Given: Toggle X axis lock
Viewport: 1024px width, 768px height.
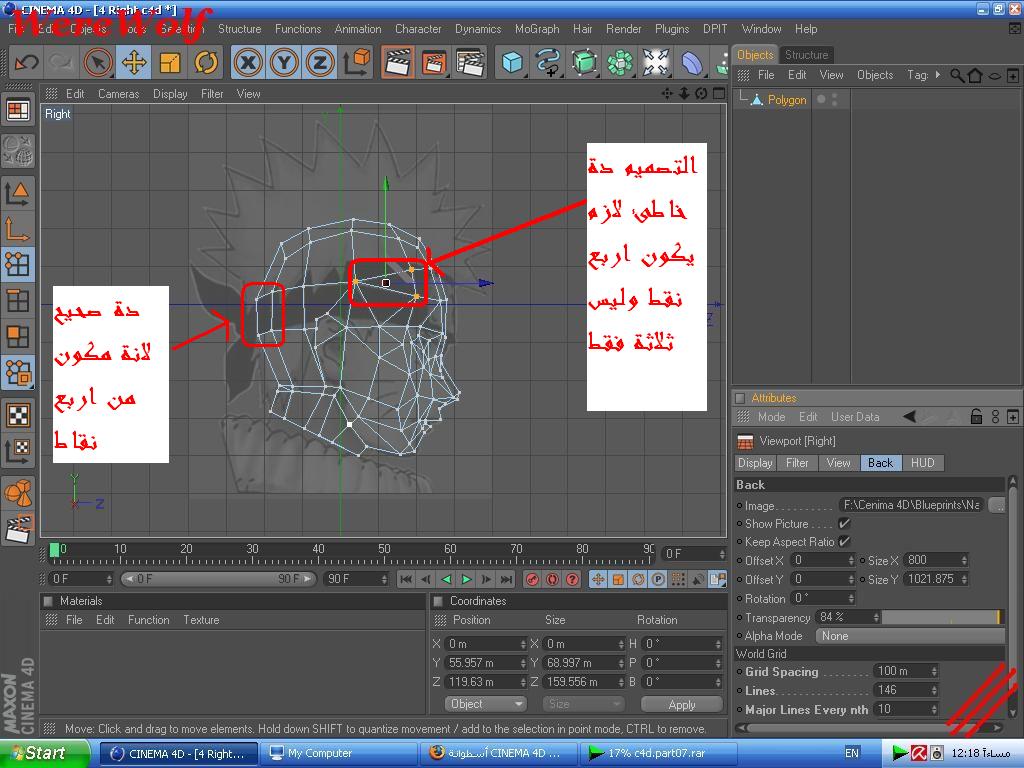Looking at the screenshot, I should [248, 63].
